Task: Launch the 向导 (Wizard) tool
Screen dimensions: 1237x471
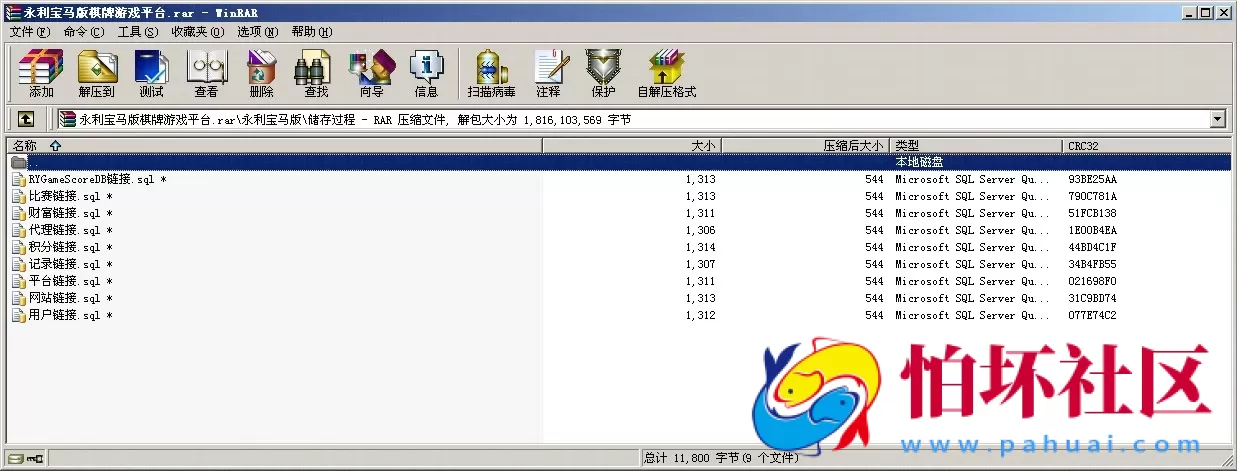Action: pos(371,73)
